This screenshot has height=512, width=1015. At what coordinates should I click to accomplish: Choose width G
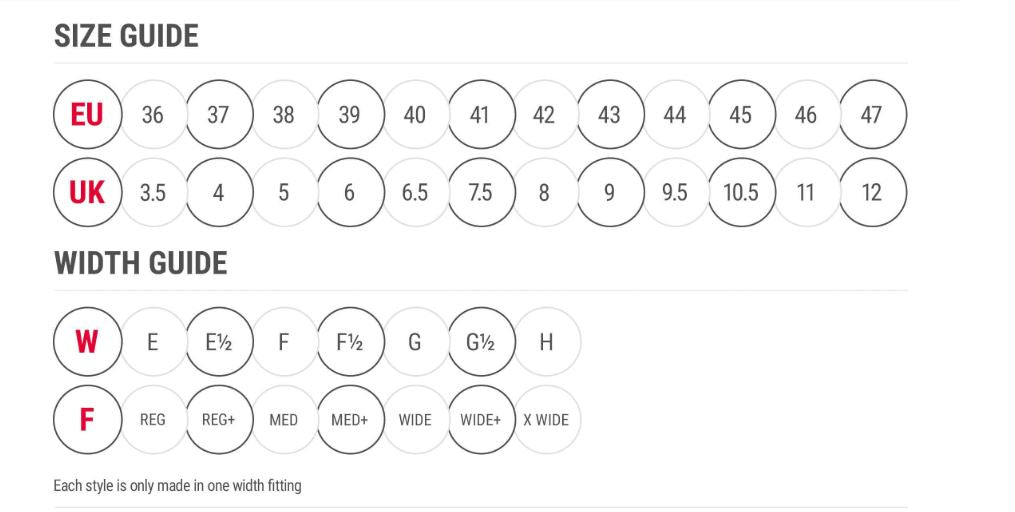point(415,342)
